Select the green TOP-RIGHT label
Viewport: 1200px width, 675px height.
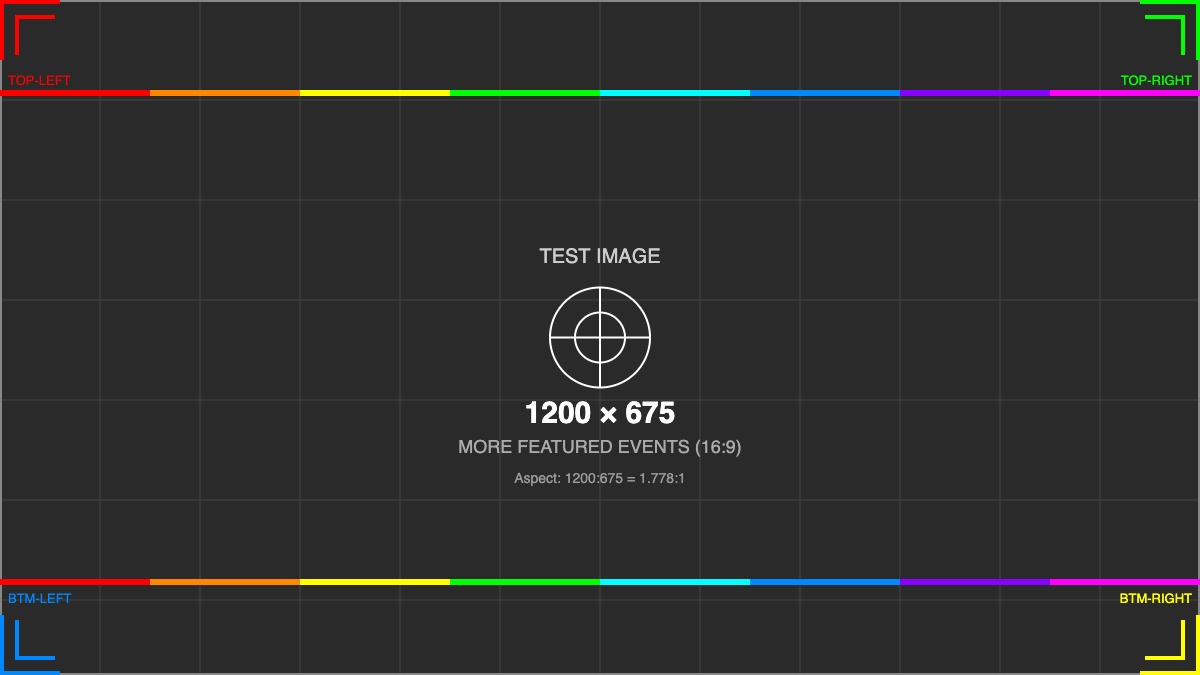(x=1156, y=80)
